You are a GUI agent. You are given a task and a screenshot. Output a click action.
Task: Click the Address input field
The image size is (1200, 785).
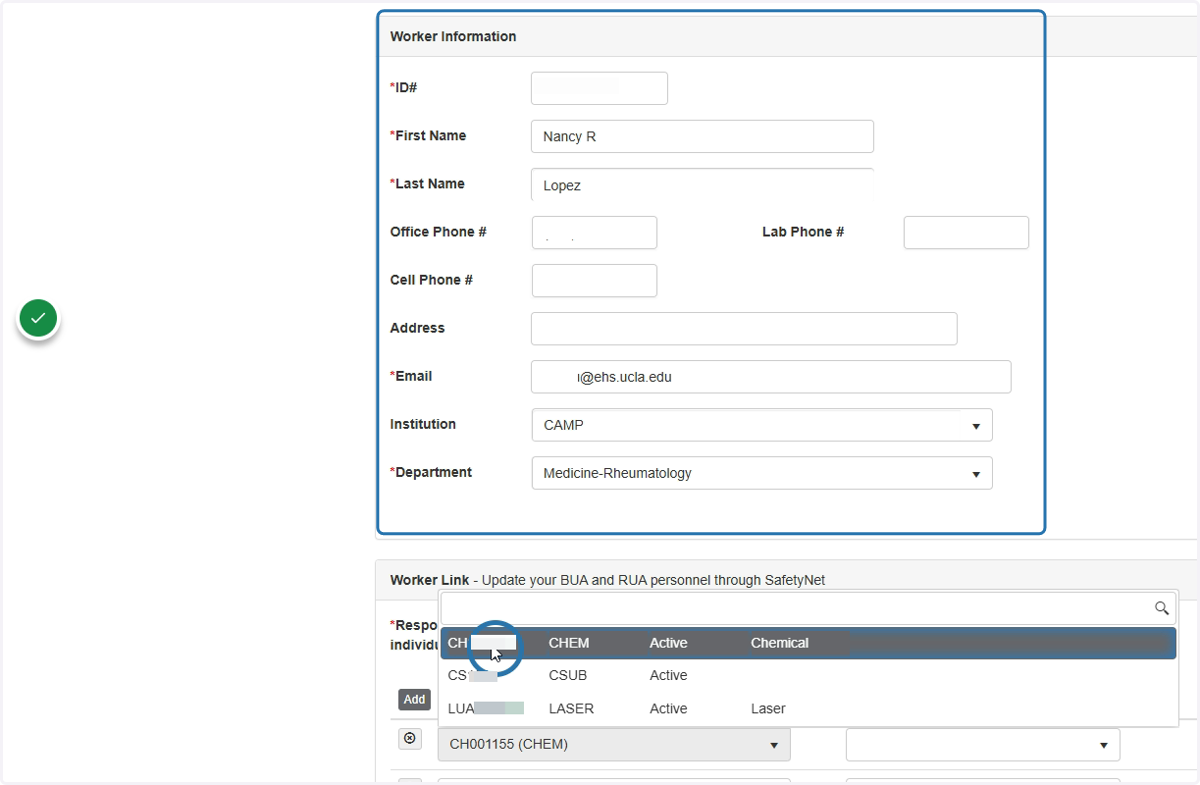coord(744,328)
